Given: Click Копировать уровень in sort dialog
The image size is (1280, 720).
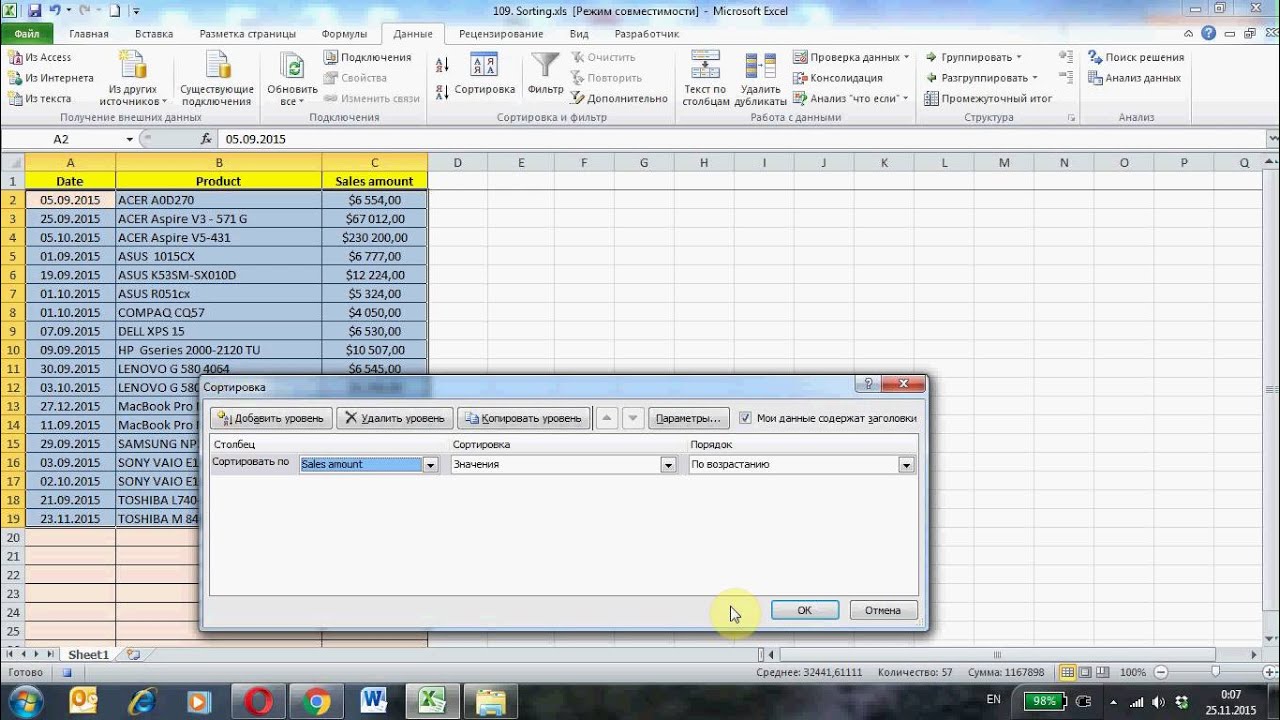Looking at the screenshot, I should click(524, 418).
